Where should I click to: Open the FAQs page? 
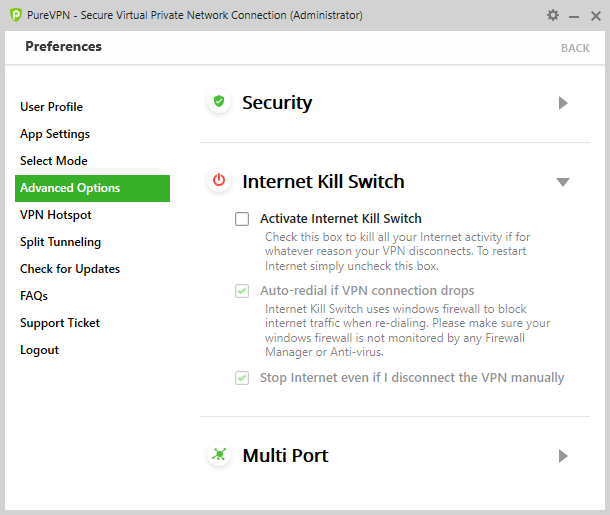pyautogui.click(x=34, y=296)
